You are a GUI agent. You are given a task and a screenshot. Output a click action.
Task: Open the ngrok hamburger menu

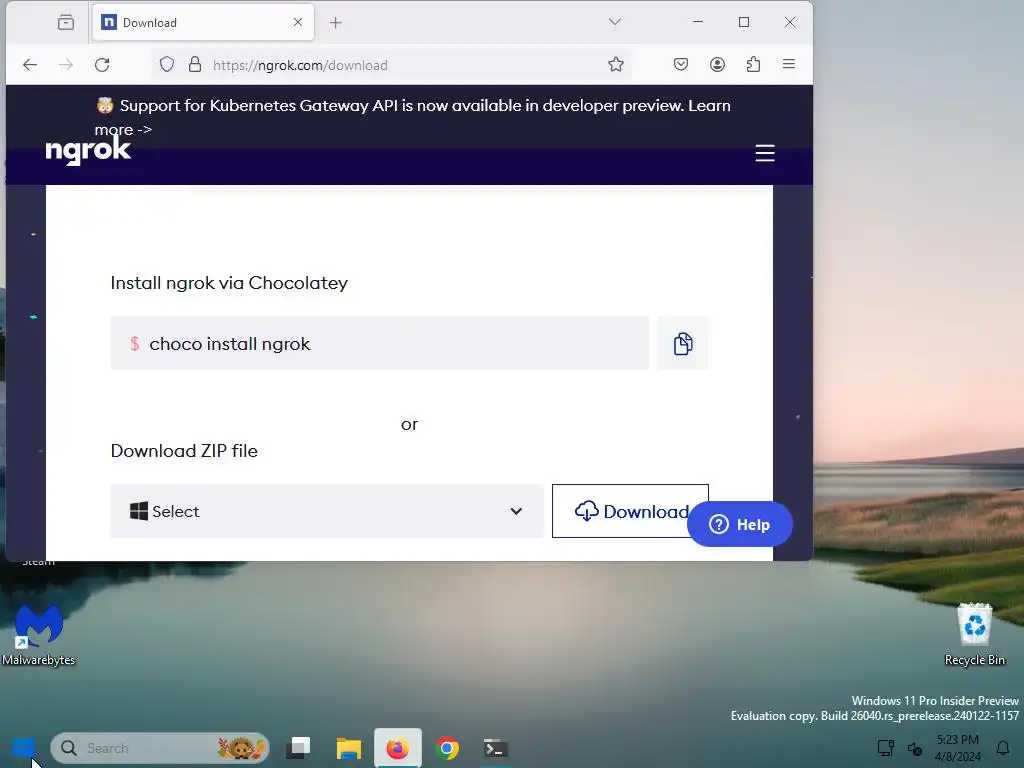[x=765, y=153]
